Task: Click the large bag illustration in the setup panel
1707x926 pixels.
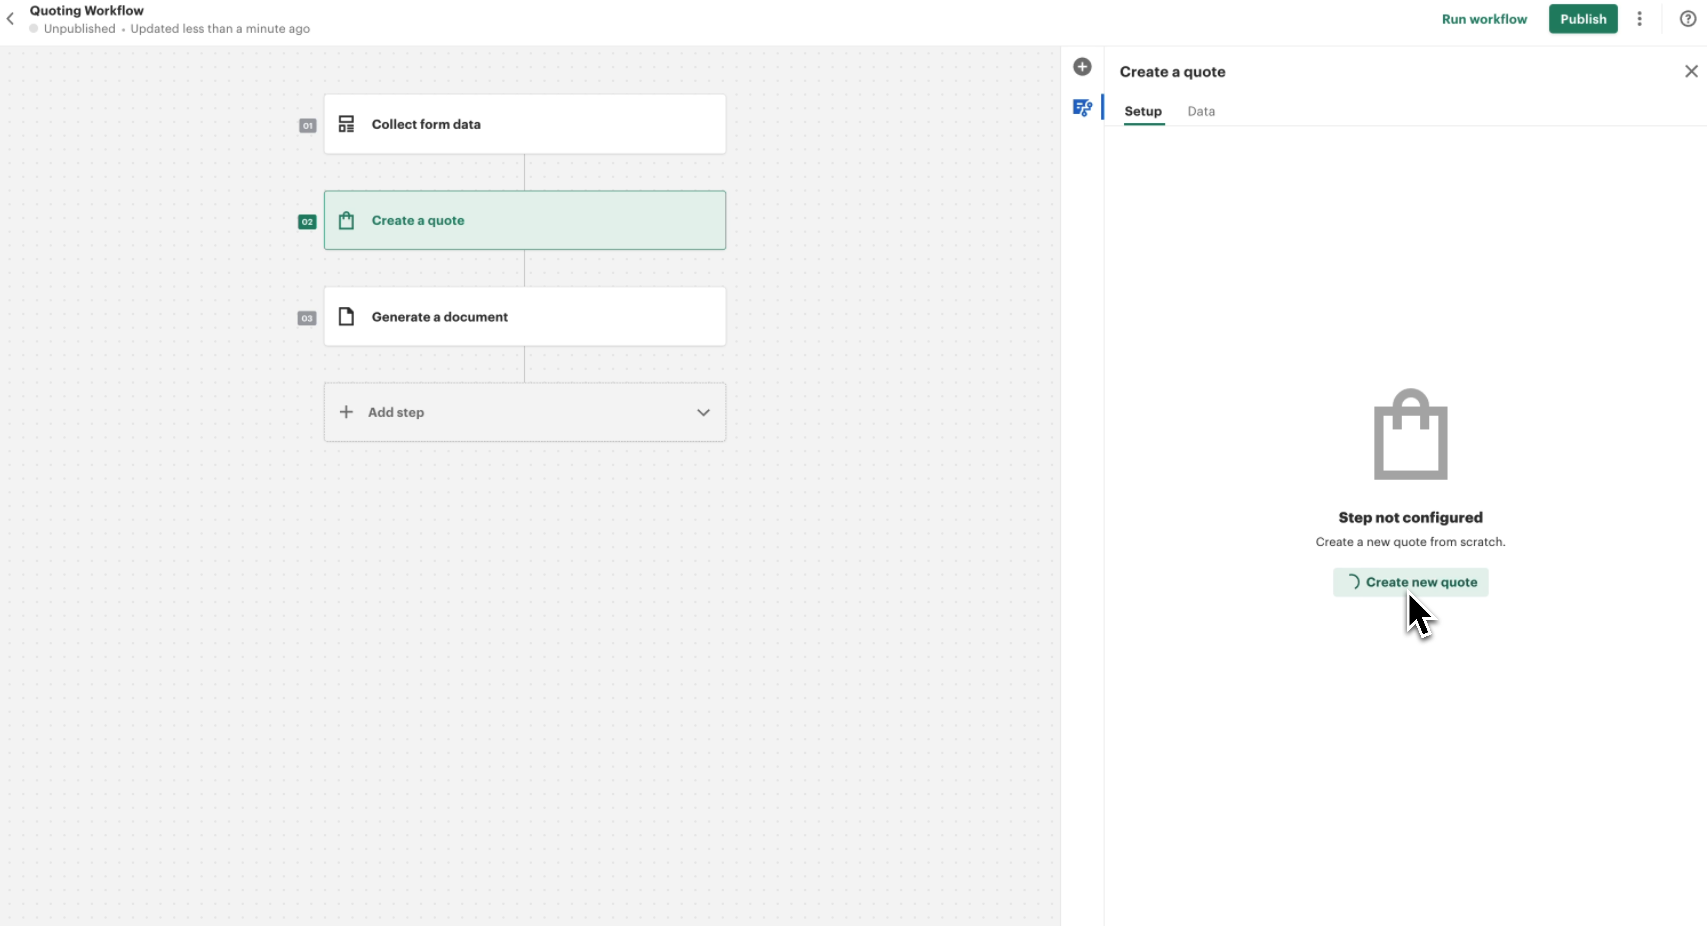Action: (1411, 434)
